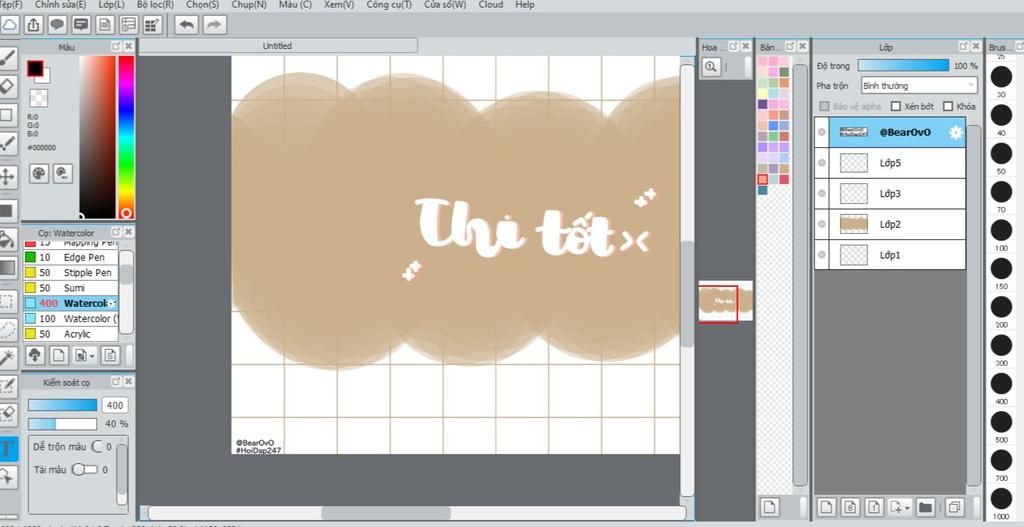Open the Lớp(L) menu
1024x527 pixels.
tap(111, 5)
